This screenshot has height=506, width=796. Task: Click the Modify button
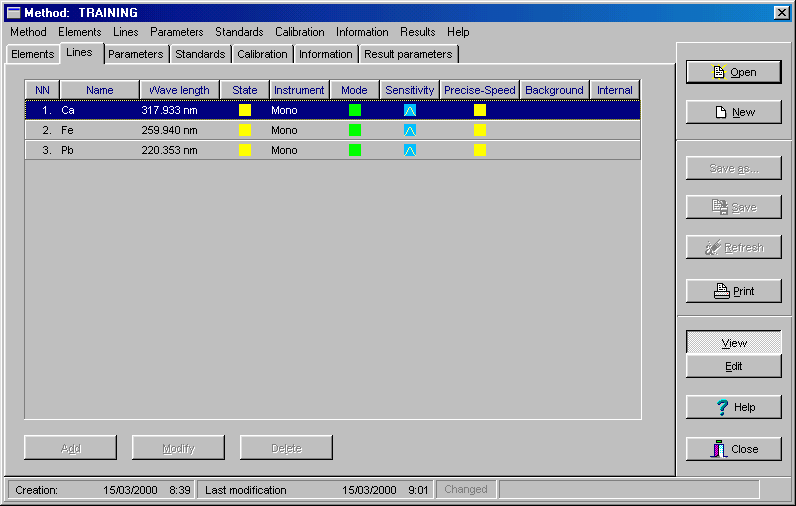click(178, 448)
